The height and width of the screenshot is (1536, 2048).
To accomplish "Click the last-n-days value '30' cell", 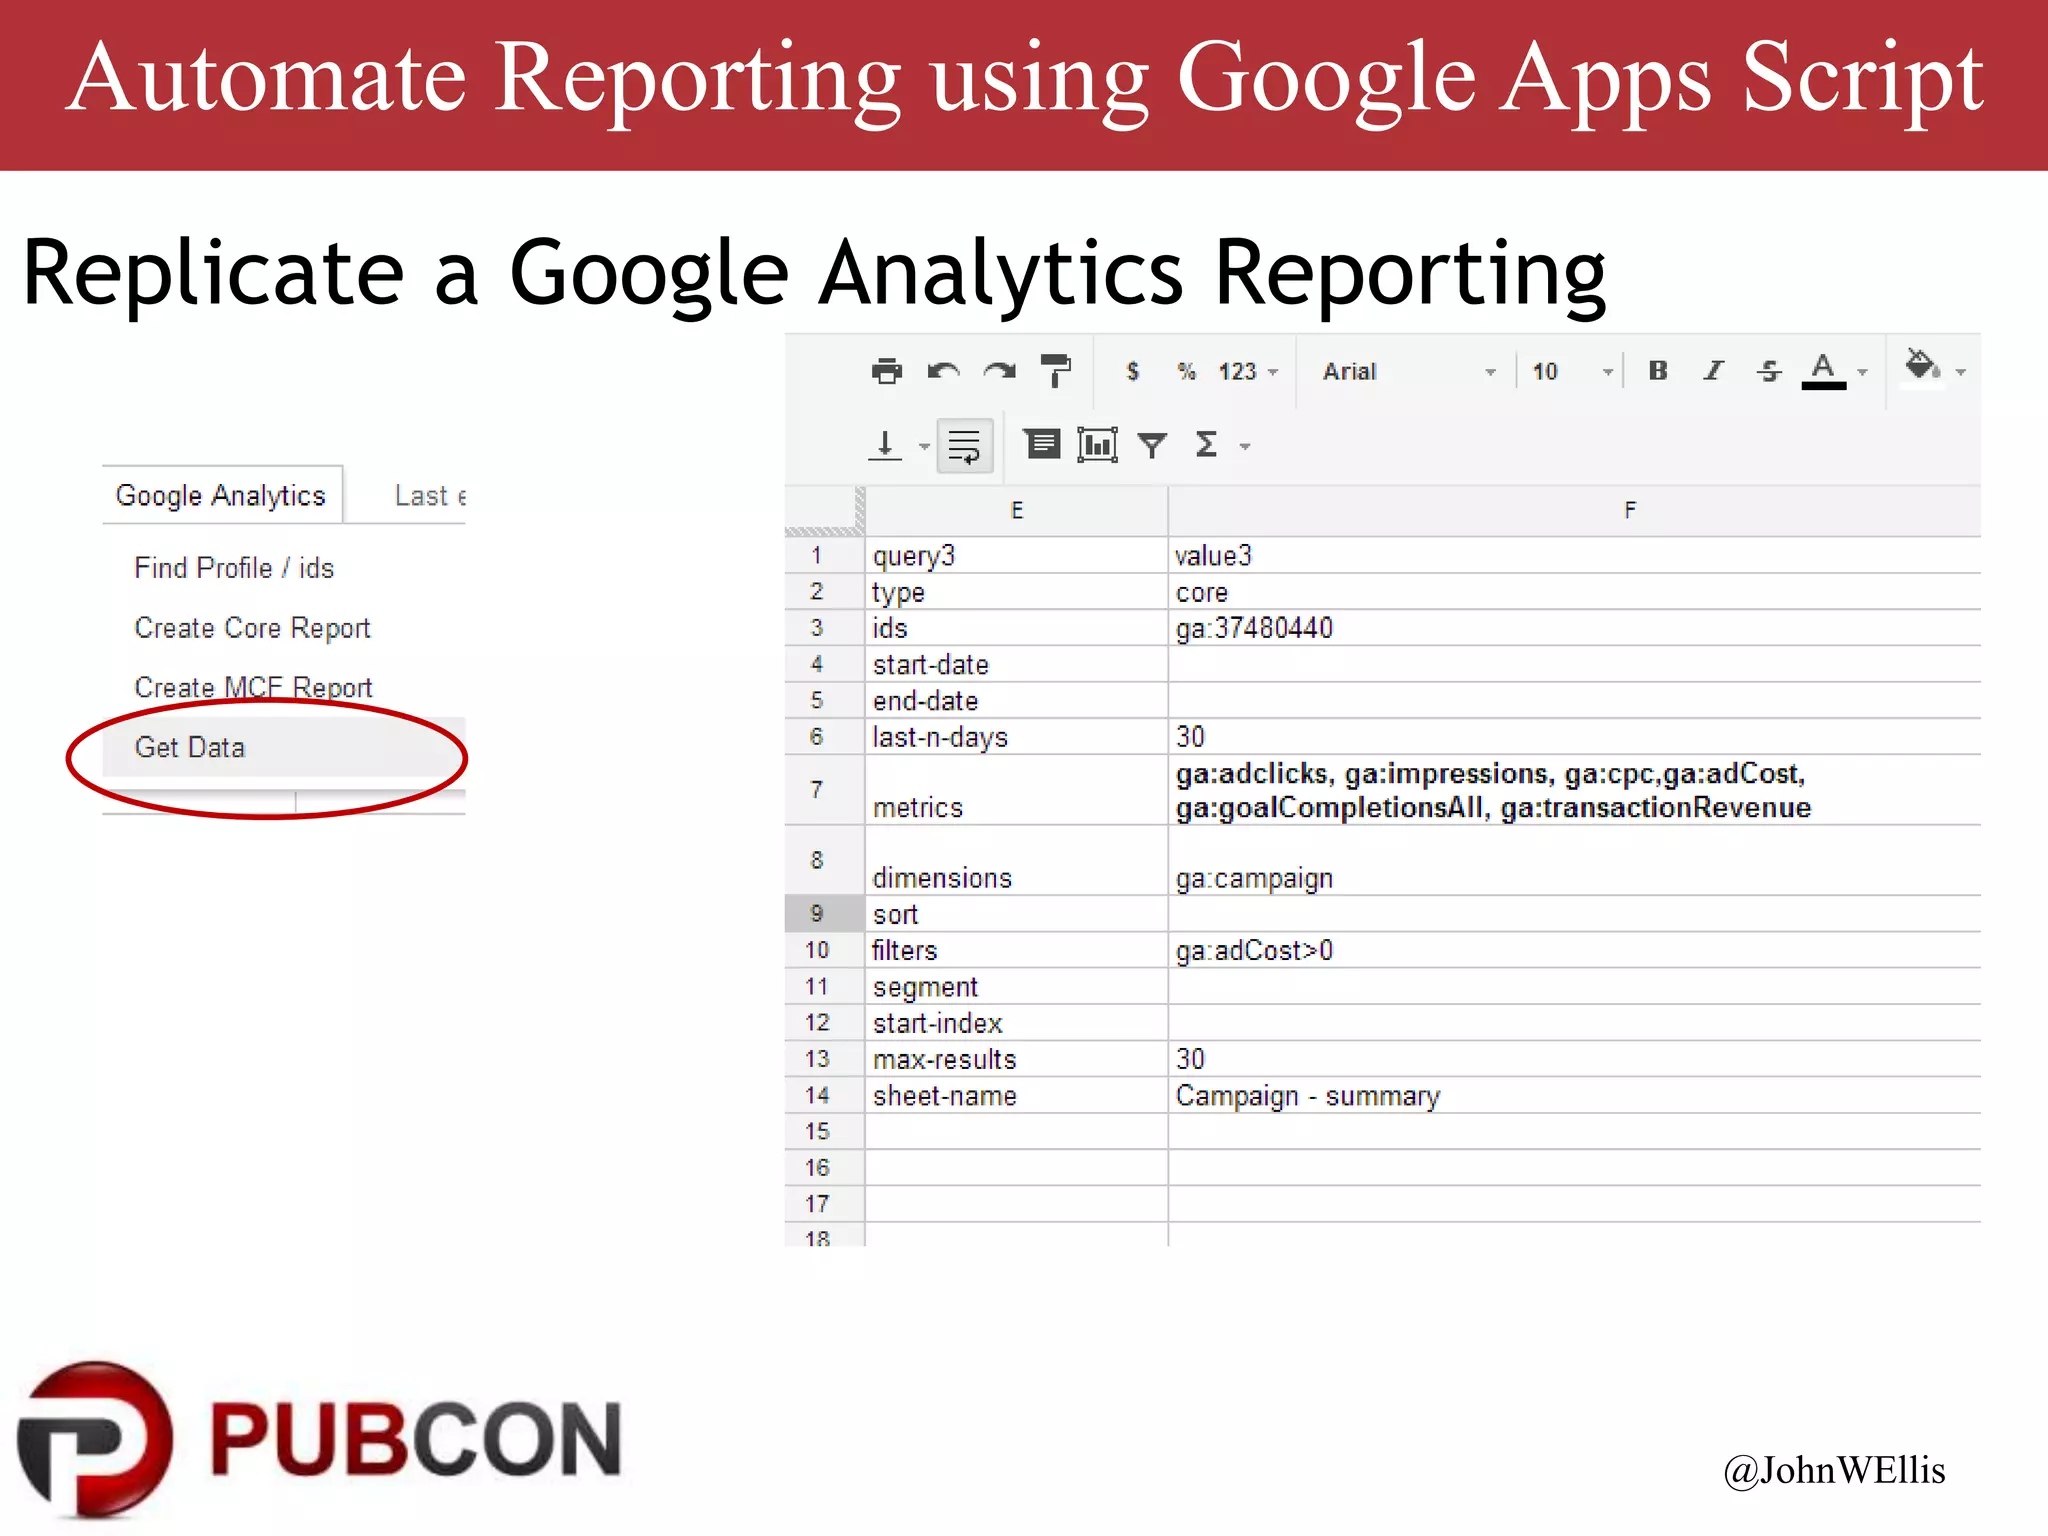I will click(x=1574, y=737).
